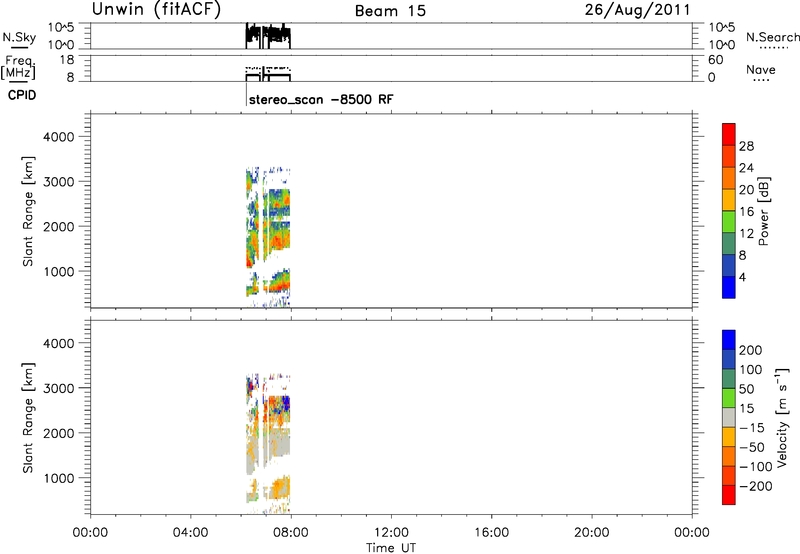
Task: Click the yellow 16-20 dB Power colorbar segment
Action: (x=729, y=199)
